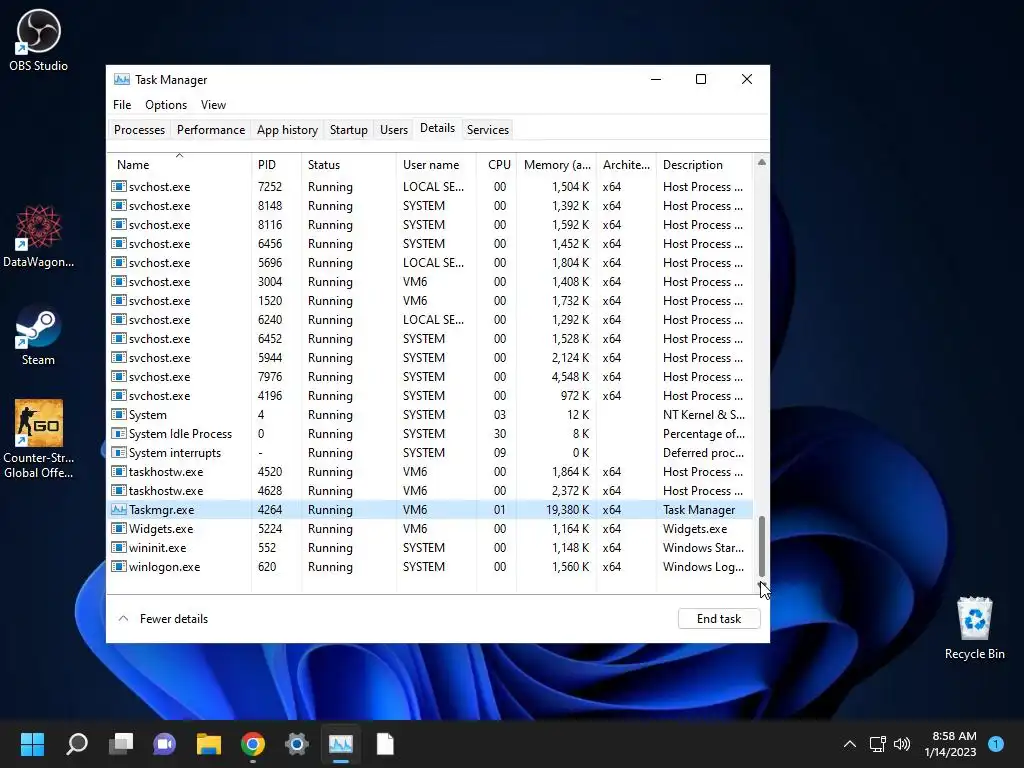Click the Taskmgr.exe process icon
The image size is (1024, 768).
tap(118, 509)
